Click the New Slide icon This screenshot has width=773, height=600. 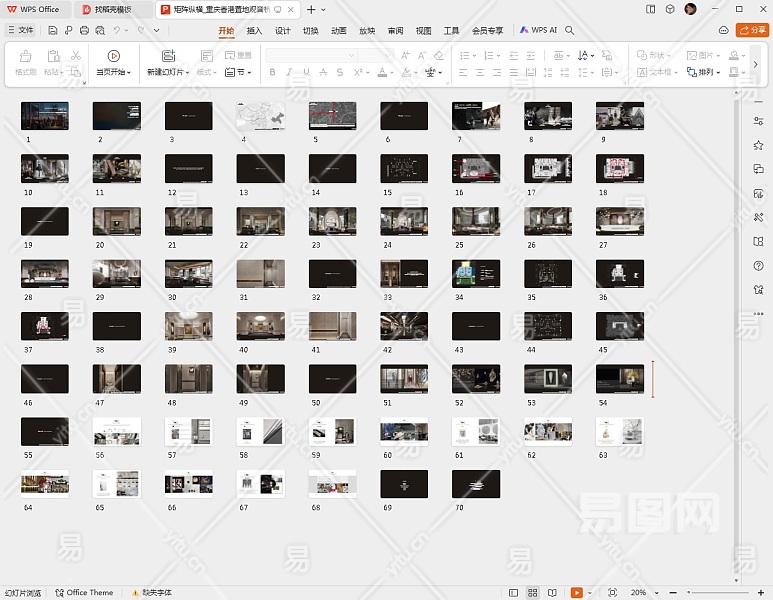[168, 57]
